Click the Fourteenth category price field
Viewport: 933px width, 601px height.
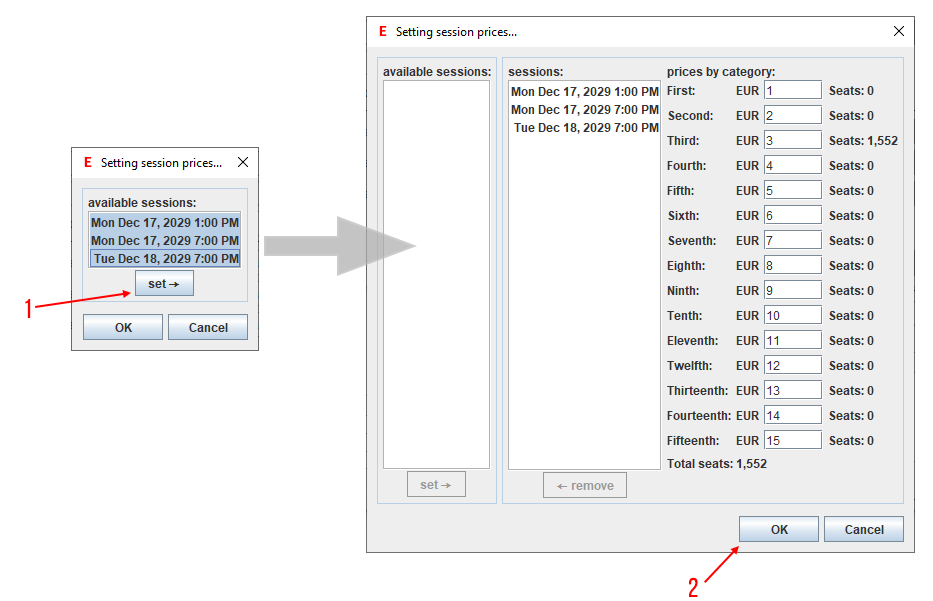(x=793, y=415)
